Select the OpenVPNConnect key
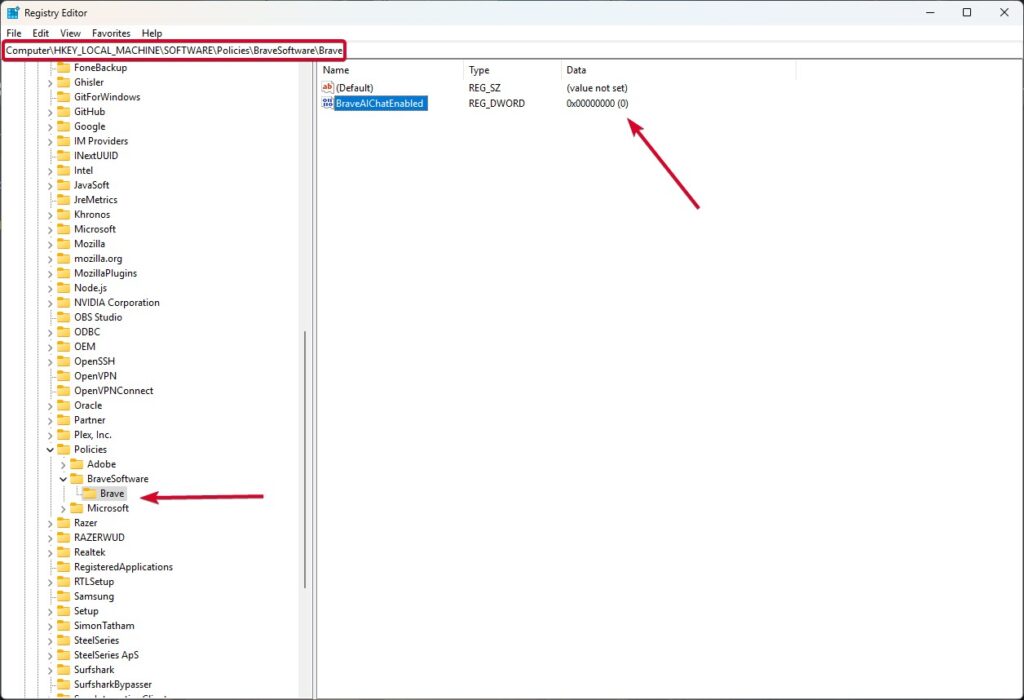Image resolution: width=1024 pixels, height=700 pixels. click(x=114, y=390)
